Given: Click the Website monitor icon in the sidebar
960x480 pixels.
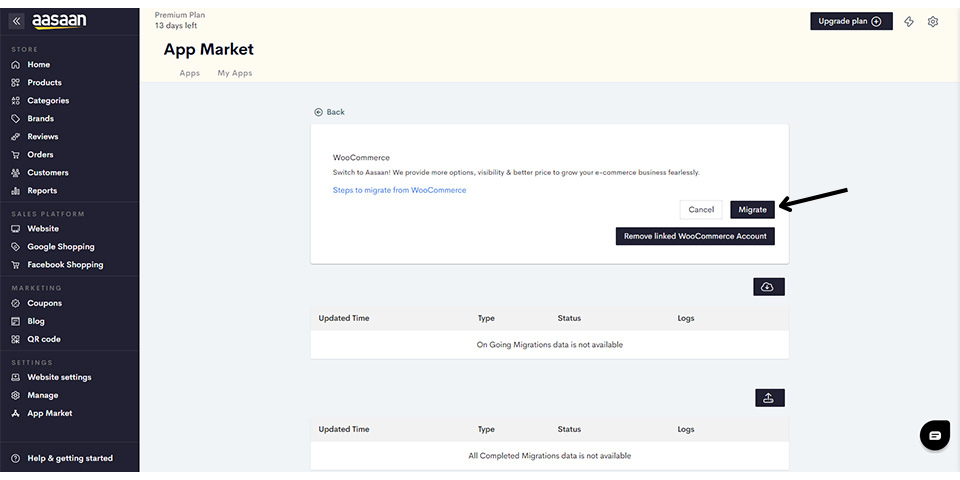Looking at the screenshot, I should click(x=16, y=228).
